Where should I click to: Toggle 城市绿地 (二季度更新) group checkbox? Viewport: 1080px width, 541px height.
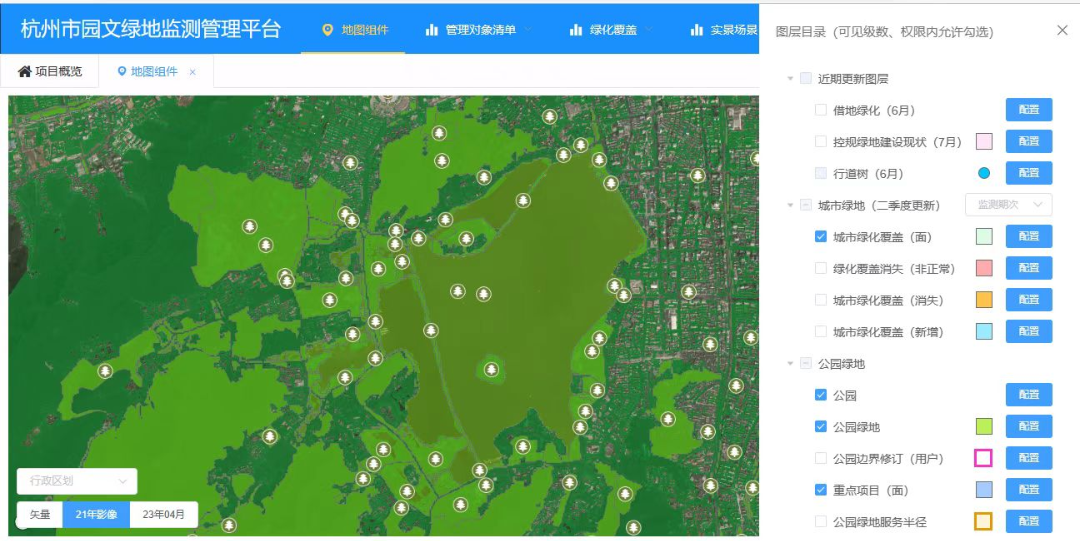pyautogui.click(x=806, y=205)
